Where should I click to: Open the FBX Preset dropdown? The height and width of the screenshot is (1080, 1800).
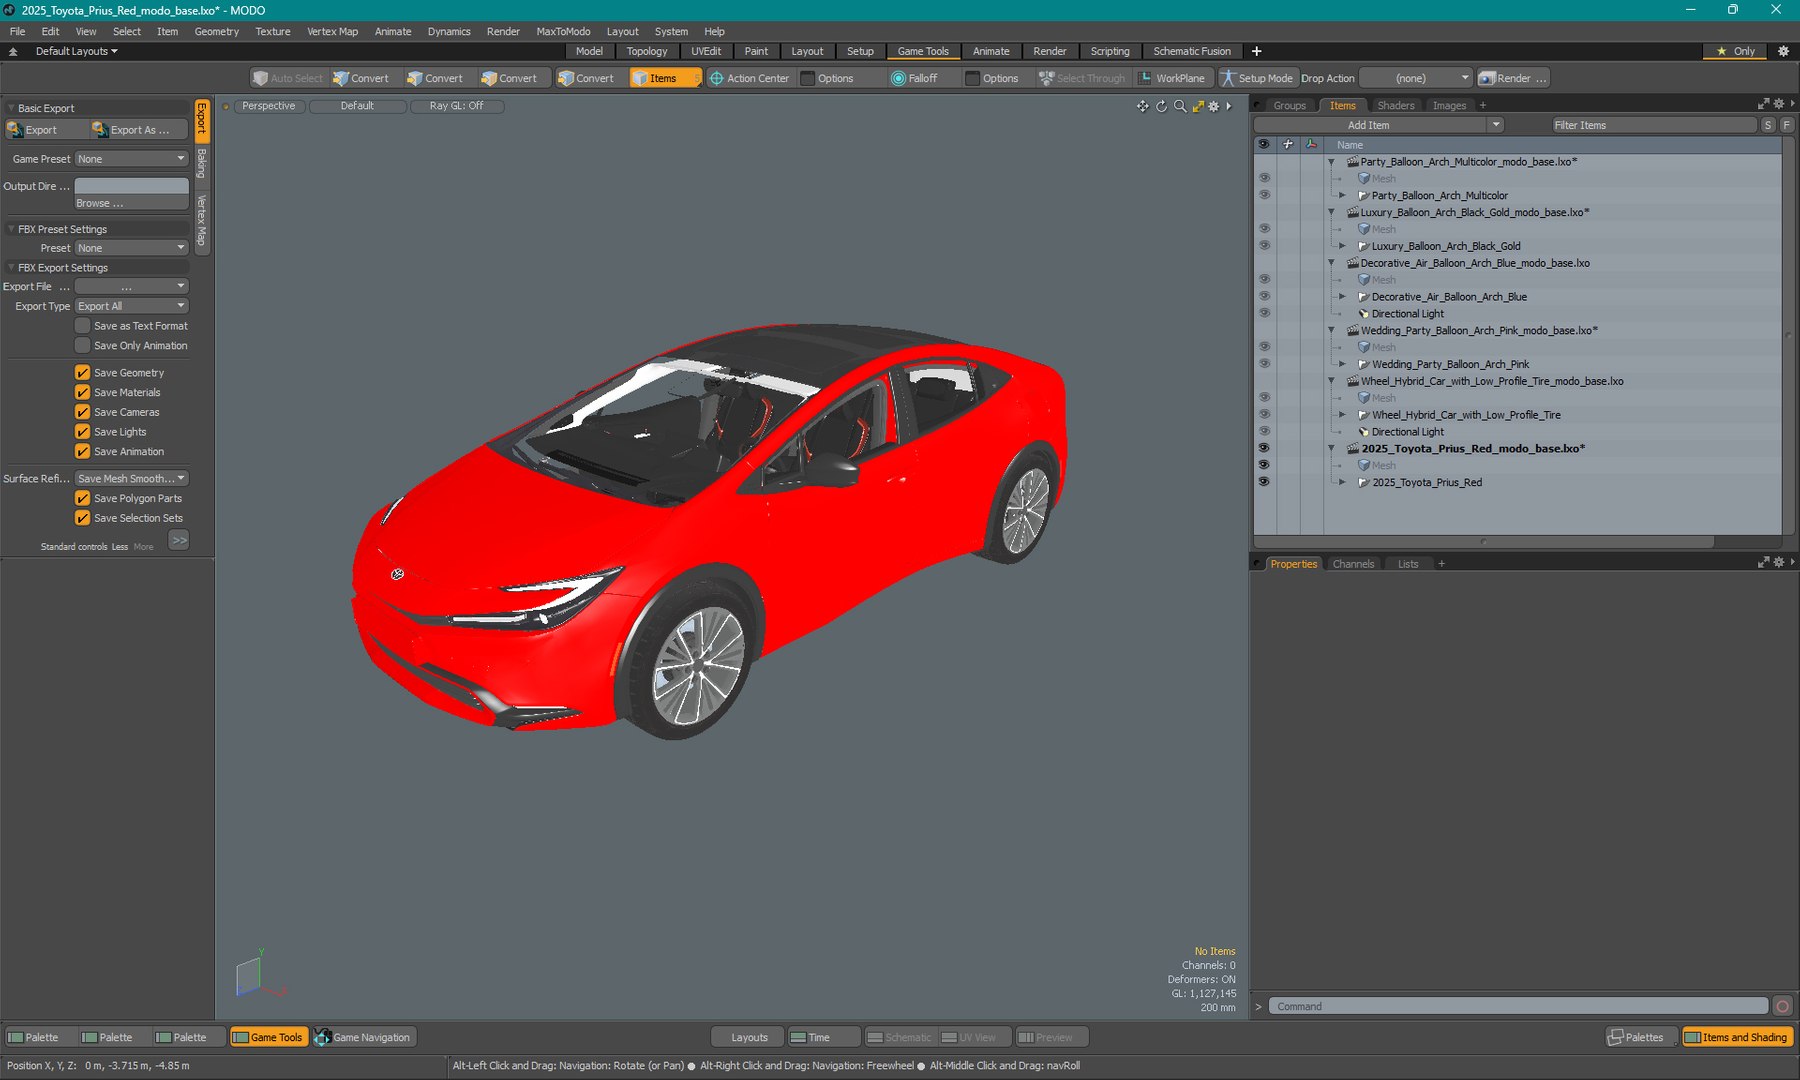(x=132, y=248)
